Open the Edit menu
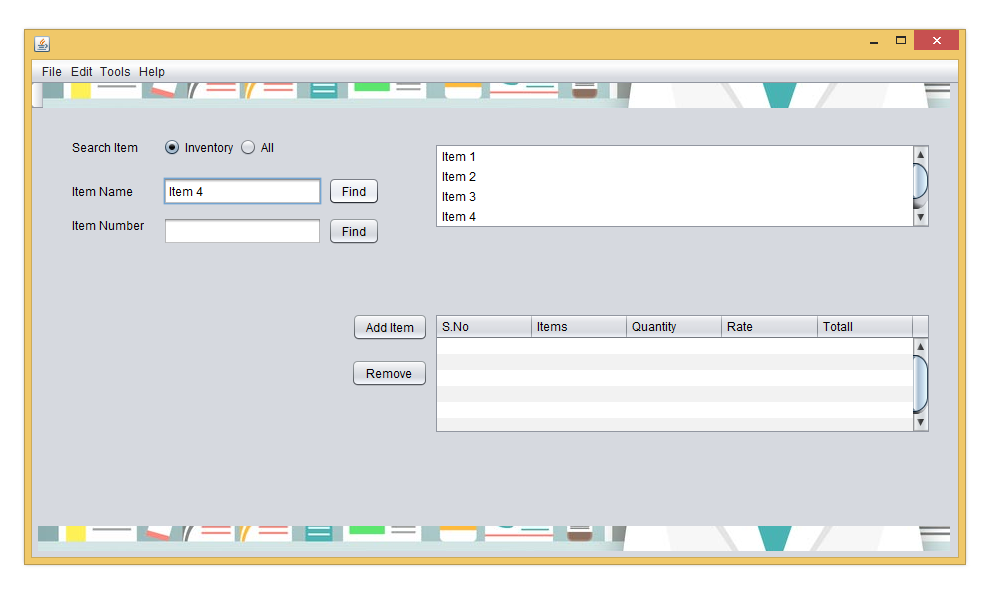991x597 pixels. pos(81,71)
